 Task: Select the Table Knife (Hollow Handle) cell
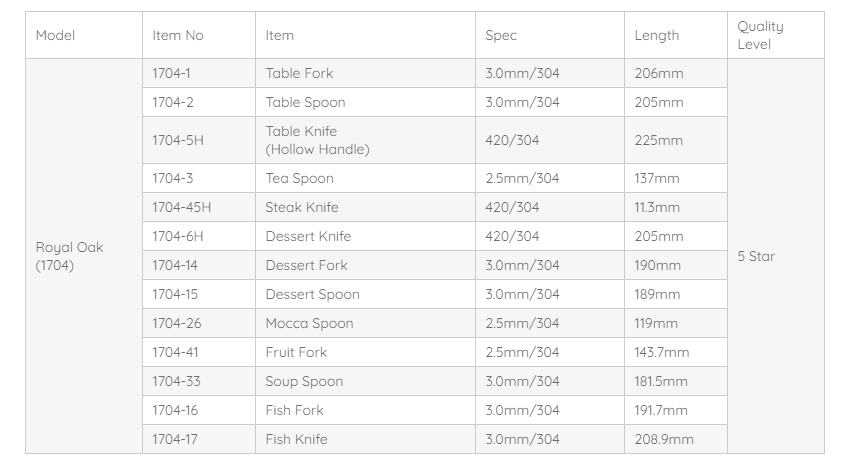(x=317, y=140)
